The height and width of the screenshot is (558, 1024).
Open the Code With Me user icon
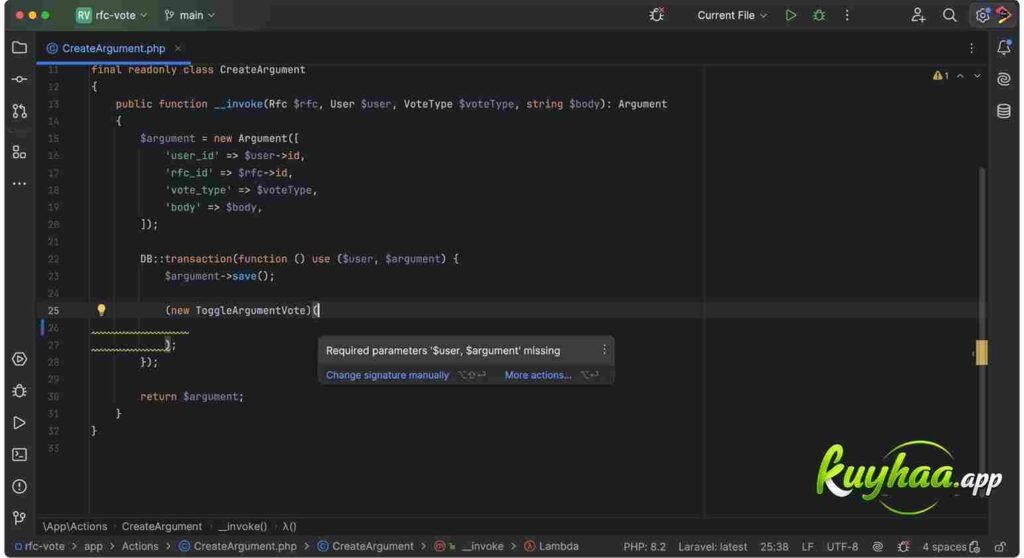pyautogui.click(x=918, y=15)
